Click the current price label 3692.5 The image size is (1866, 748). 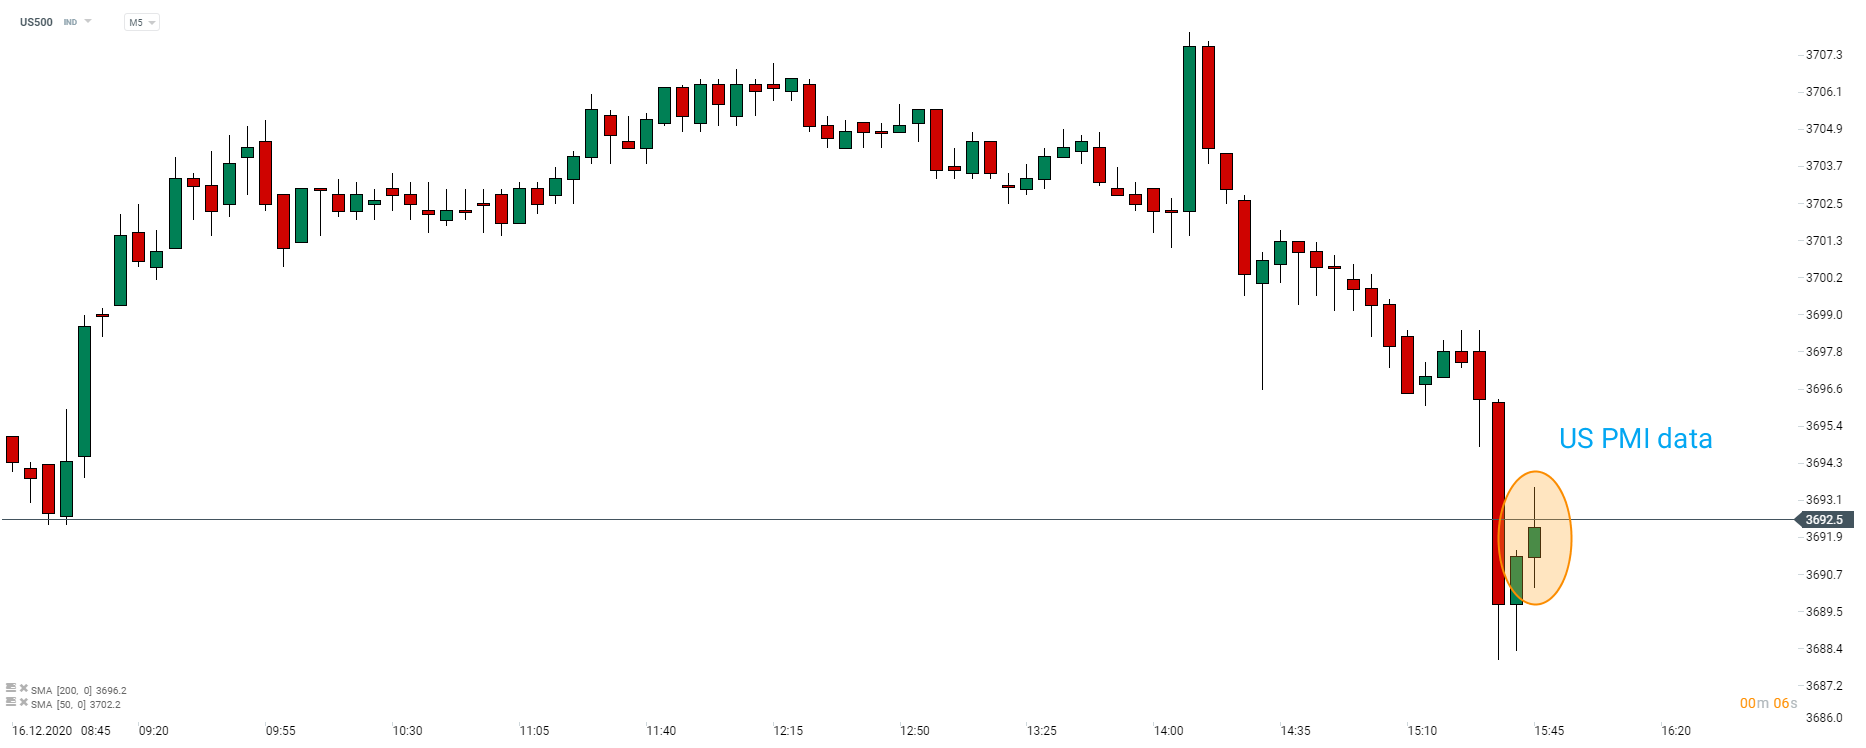tap(1825, 520)
